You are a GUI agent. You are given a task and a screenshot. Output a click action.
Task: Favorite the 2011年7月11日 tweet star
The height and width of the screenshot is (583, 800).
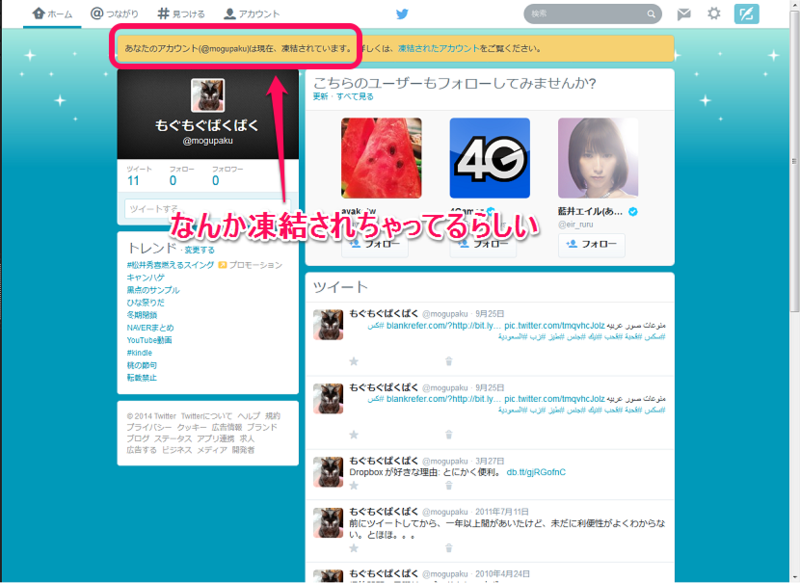coord(354,548)
